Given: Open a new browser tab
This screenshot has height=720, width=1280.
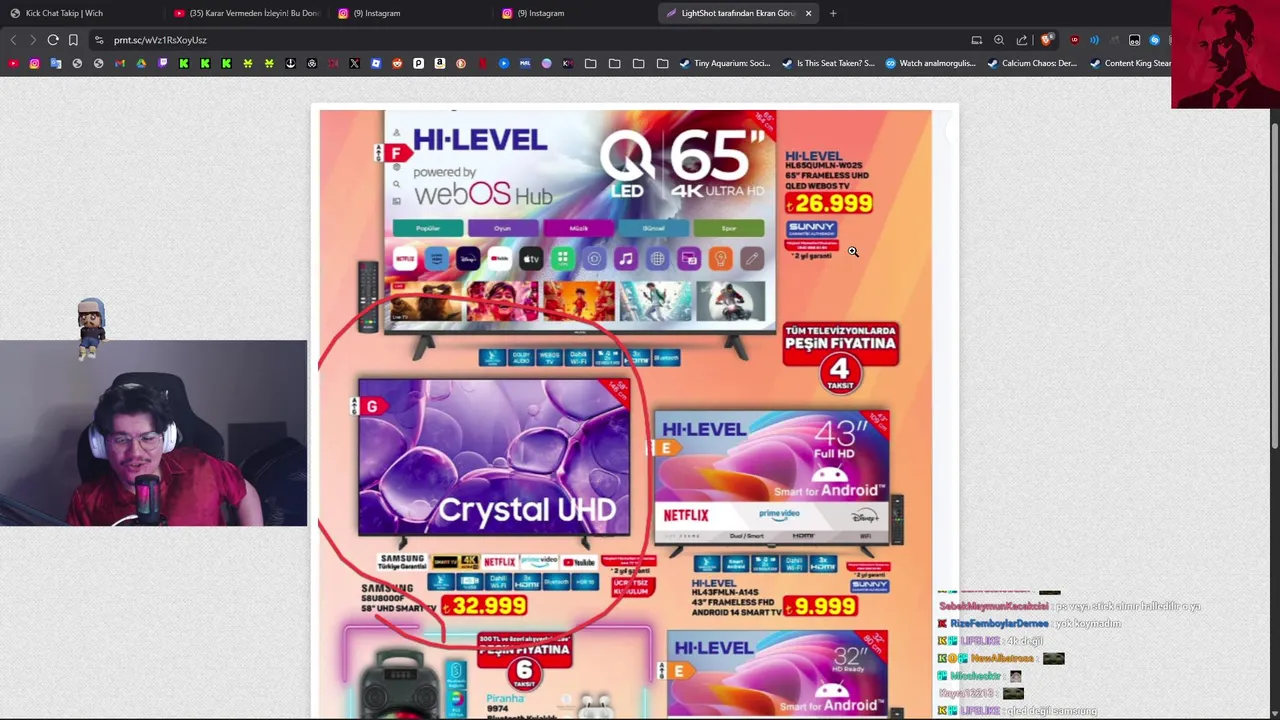Looking at the screenshot, I should click(x=833, y=13).
